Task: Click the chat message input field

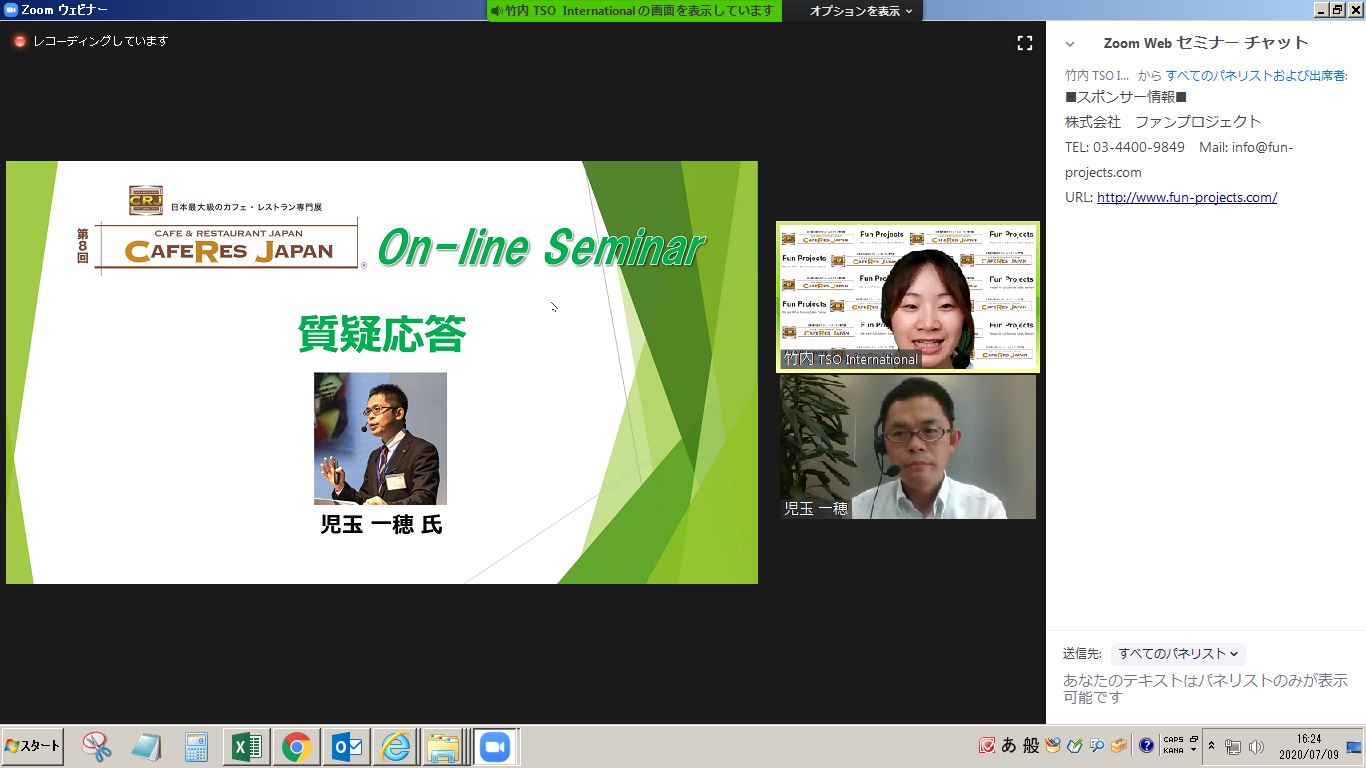Action: tap(1205, 689)
